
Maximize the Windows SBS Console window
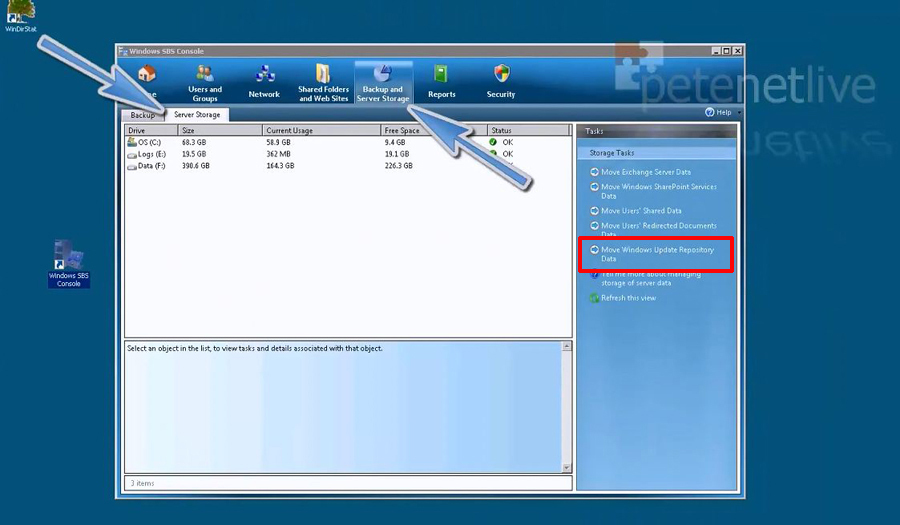point(727,51)
